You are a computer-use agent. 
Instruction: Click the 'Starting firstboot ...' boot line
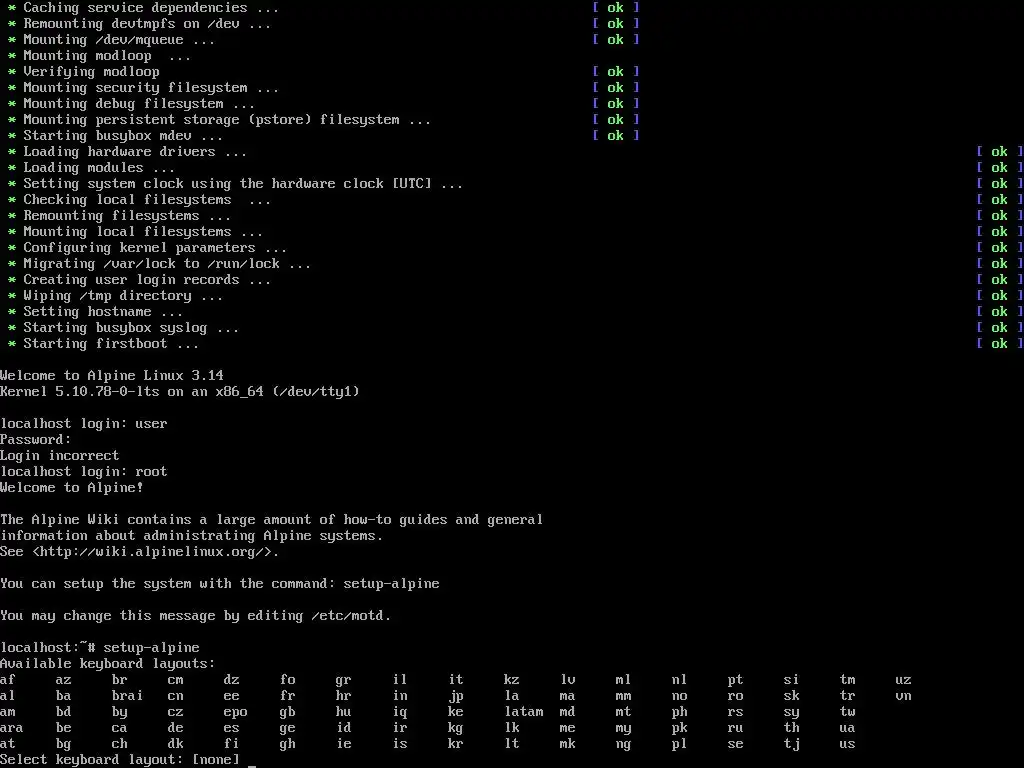(111, 344)
